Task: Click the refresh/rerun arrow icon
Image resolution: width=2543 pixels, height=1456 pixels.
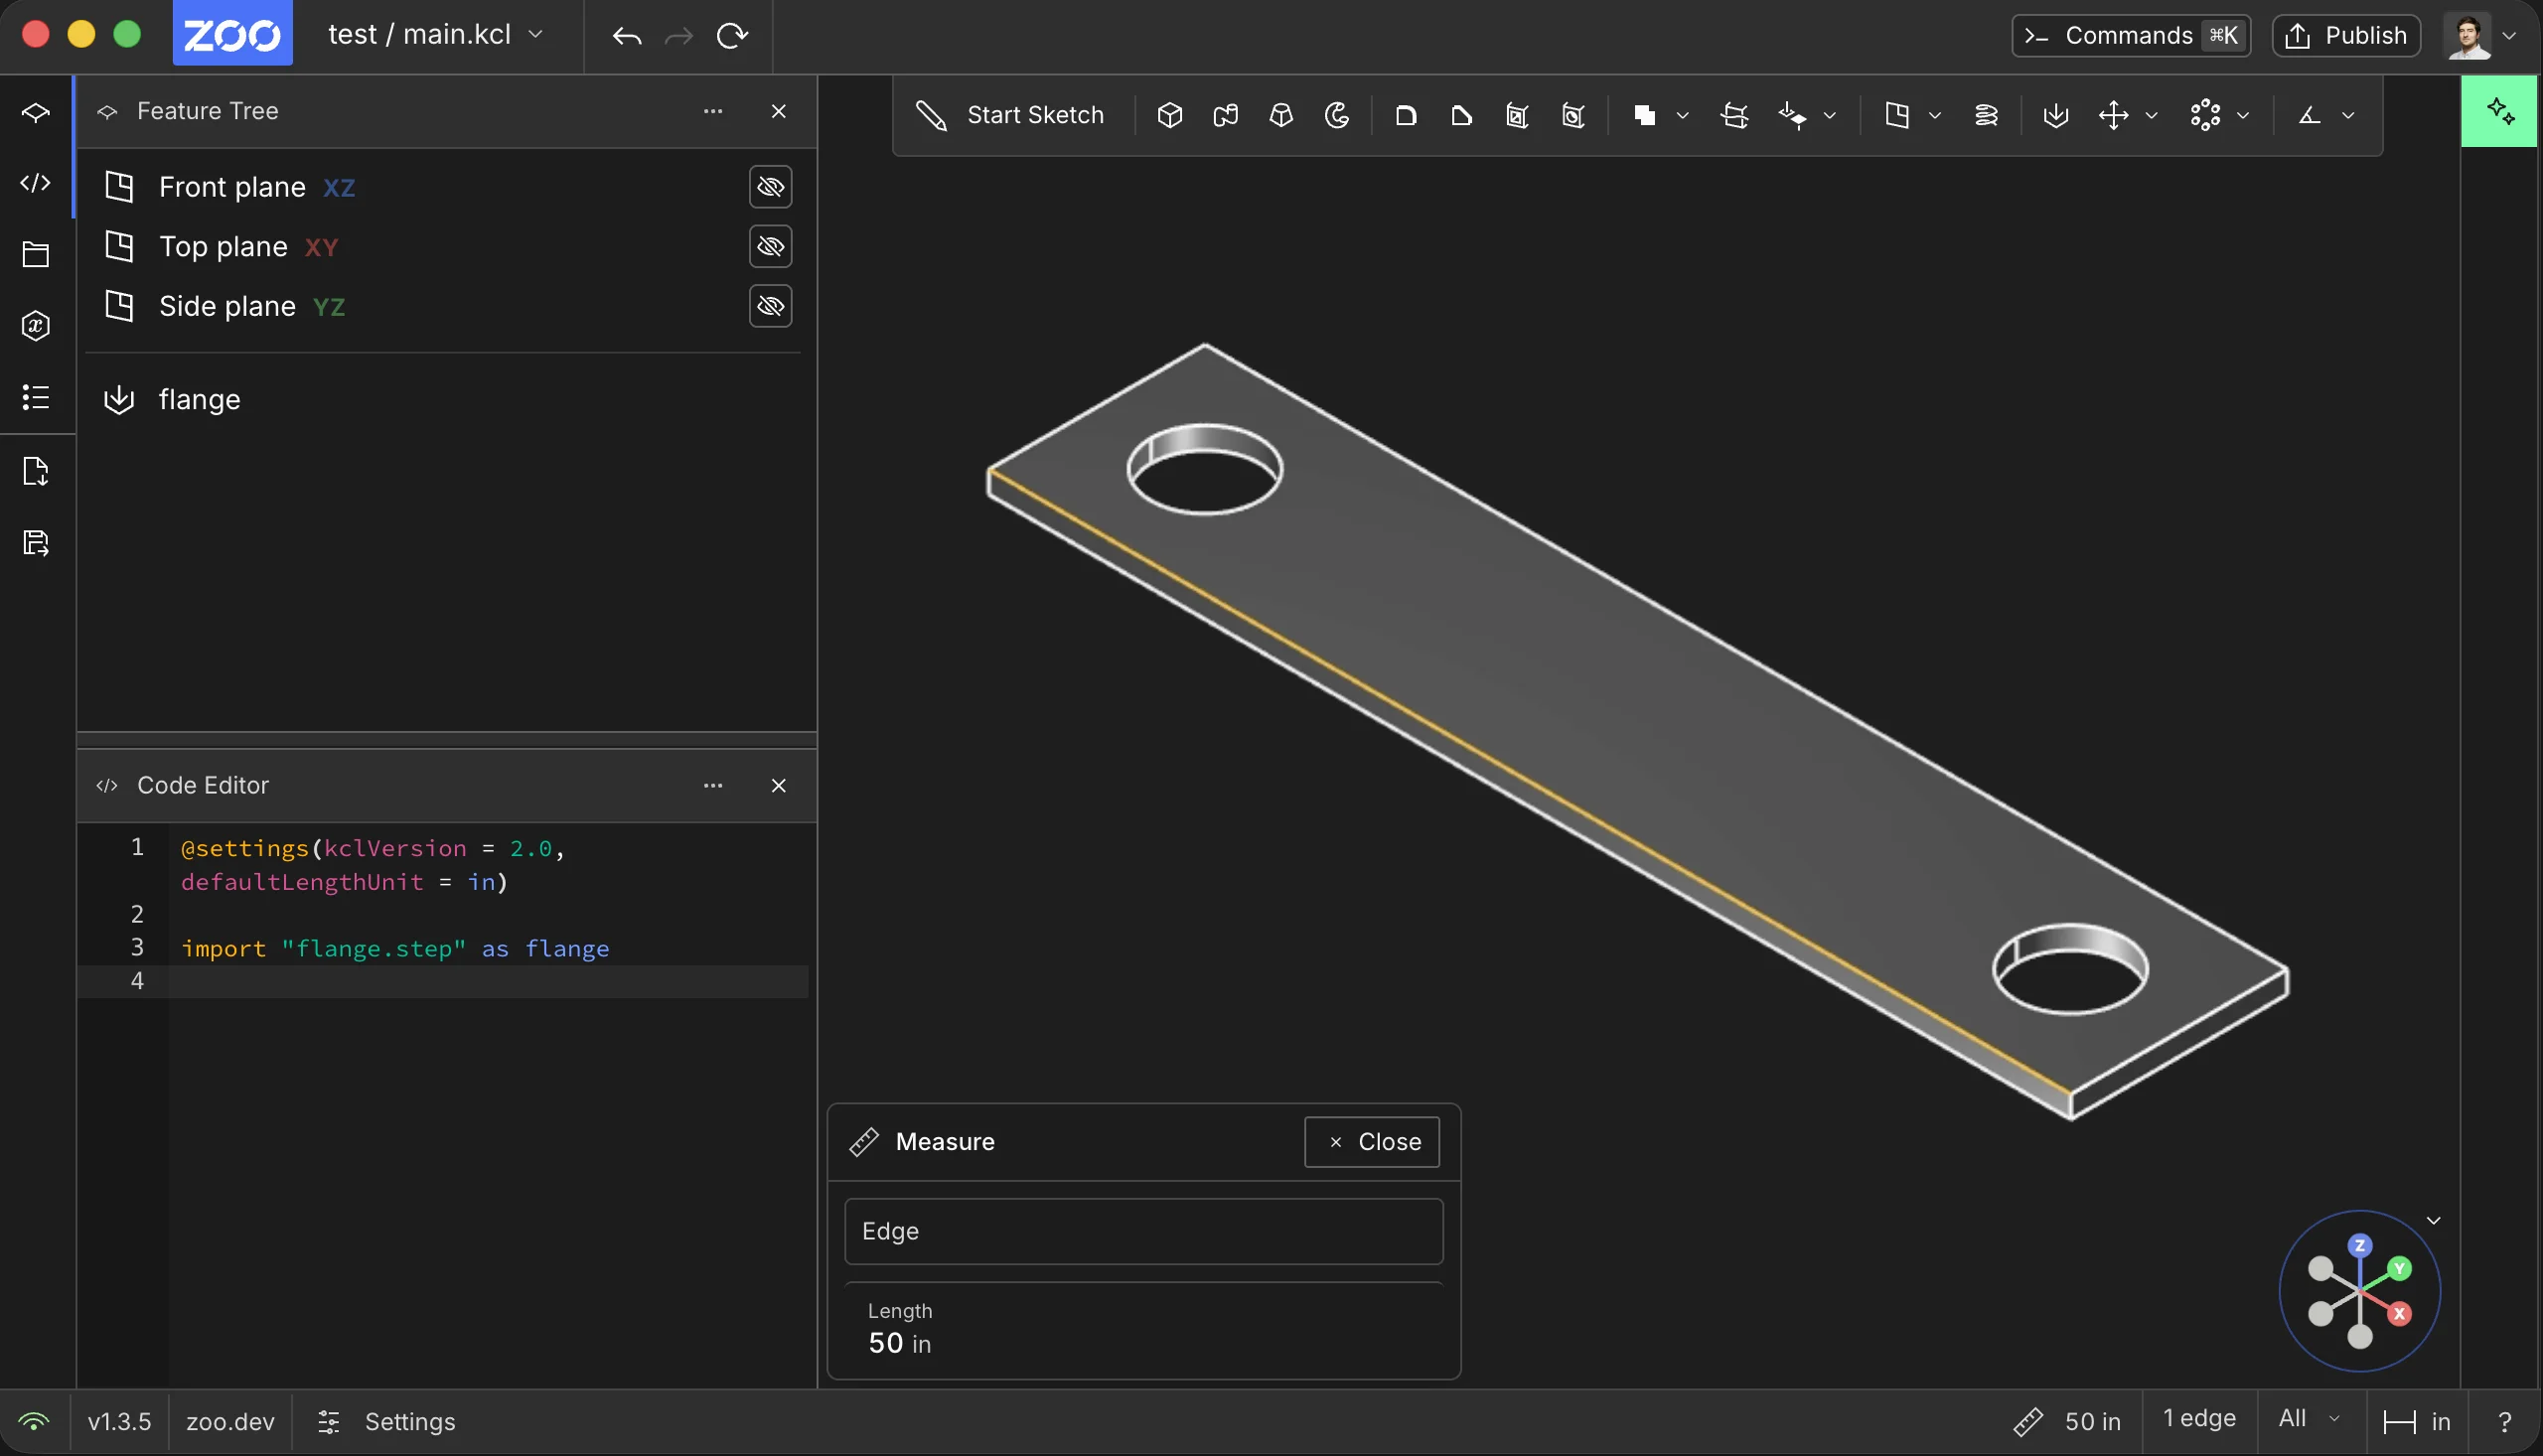Action: pyautogui.click(x=732, y=36)
